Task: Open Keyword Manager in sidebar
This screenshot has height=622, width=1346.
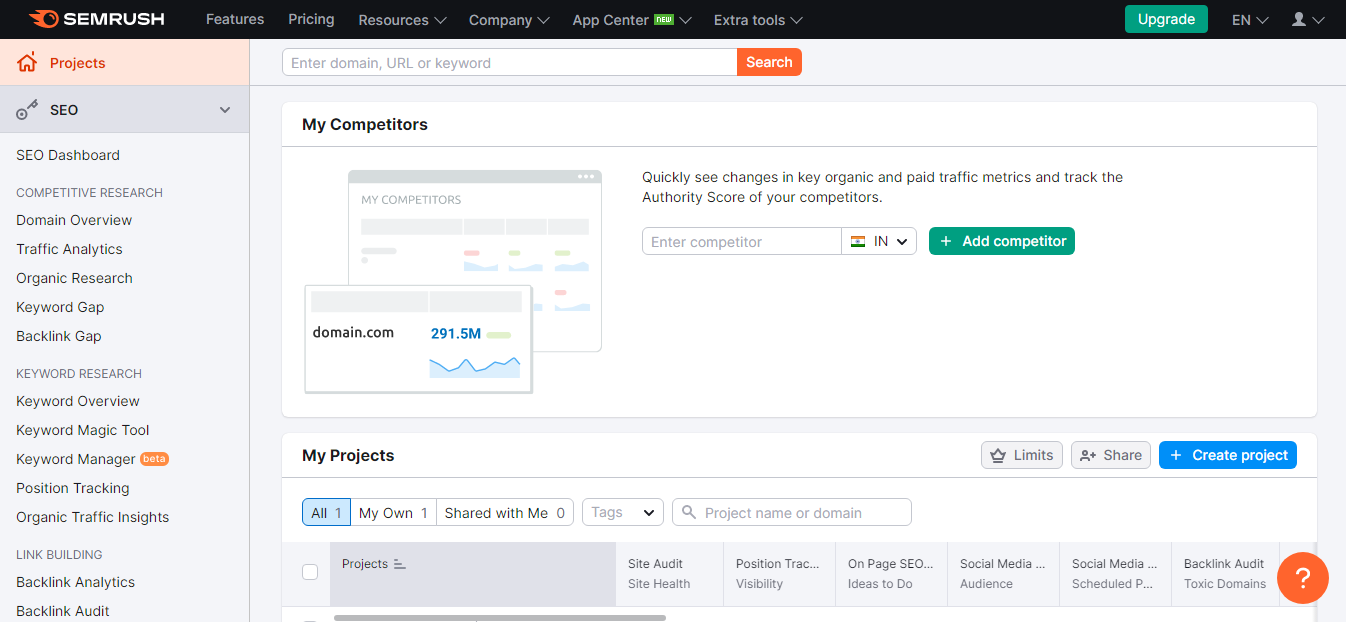Action: (76, 459)
